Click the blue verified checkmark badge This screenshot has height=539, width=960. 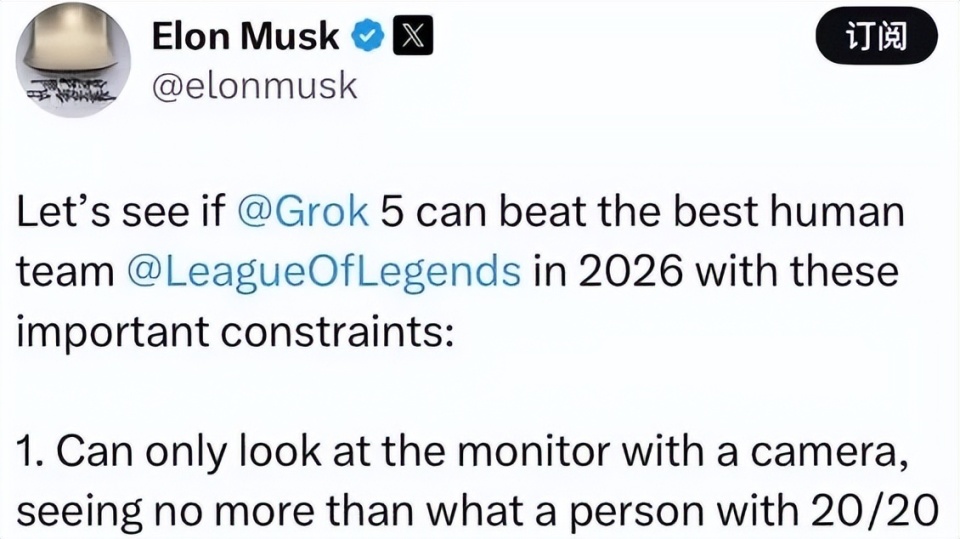pyautogui.click(x=369, y=37)
